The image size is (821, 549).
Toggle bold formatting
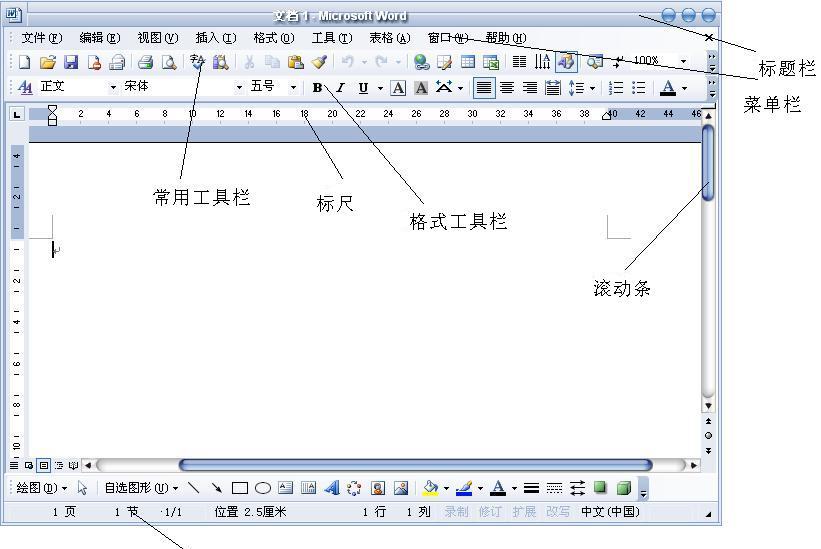click(x=317, y=88)
